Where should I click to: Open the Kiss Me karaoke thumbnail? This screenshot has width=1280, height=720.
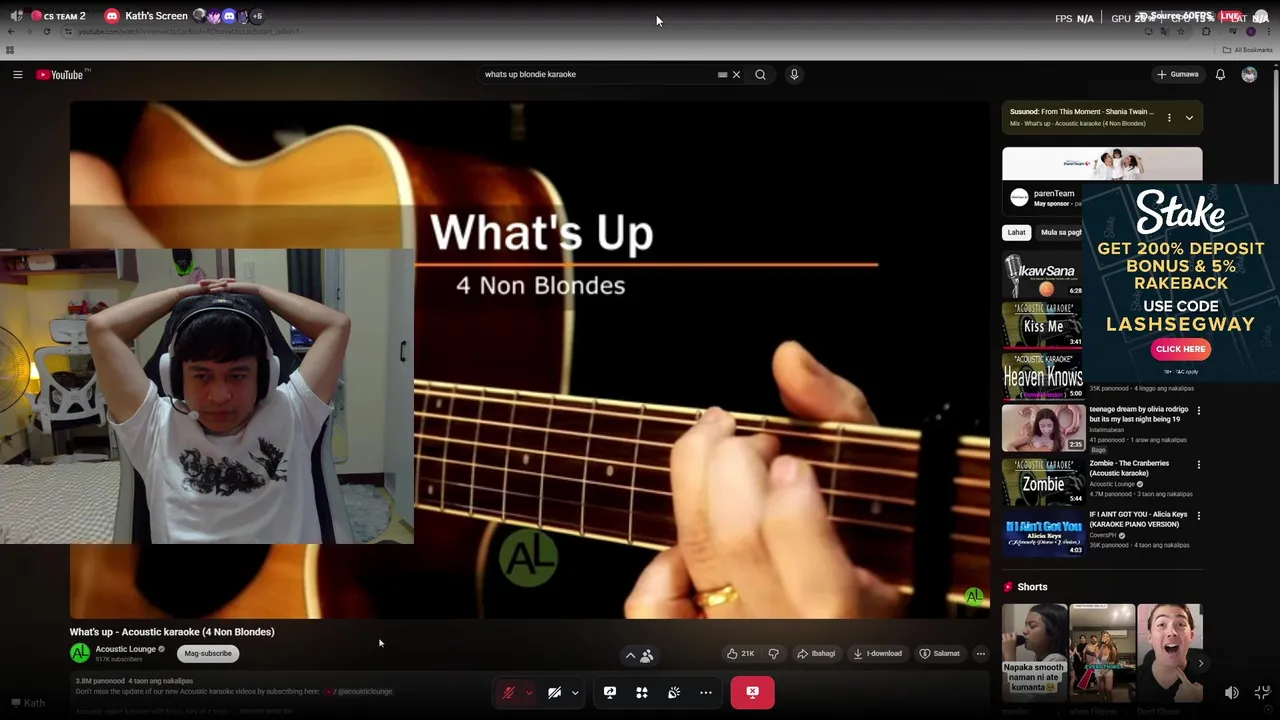(1043, 324)
